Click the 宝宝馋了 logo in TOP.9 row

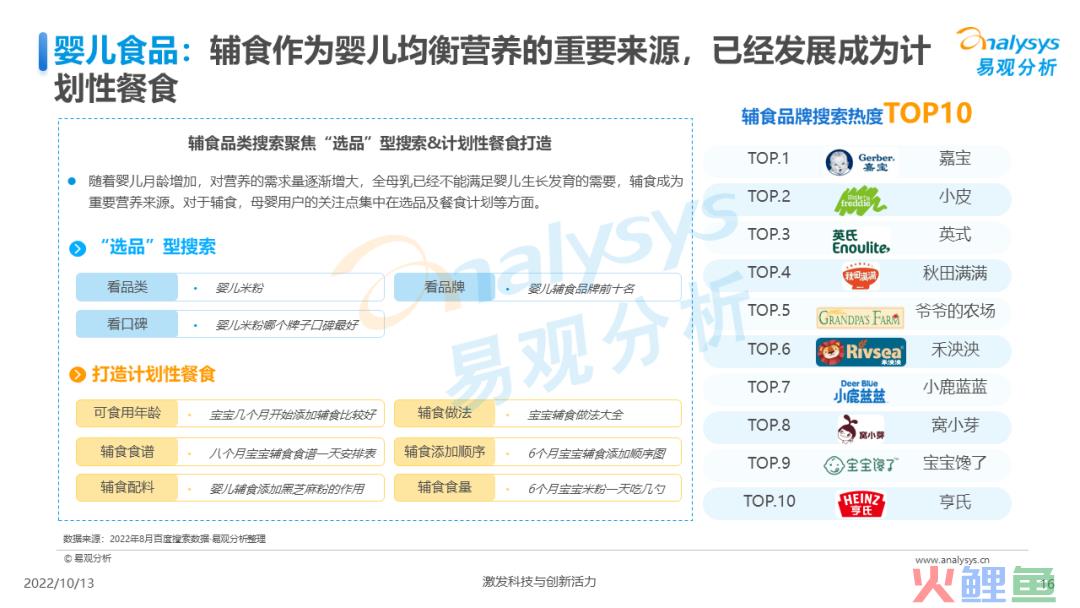[x=860, y=465]
